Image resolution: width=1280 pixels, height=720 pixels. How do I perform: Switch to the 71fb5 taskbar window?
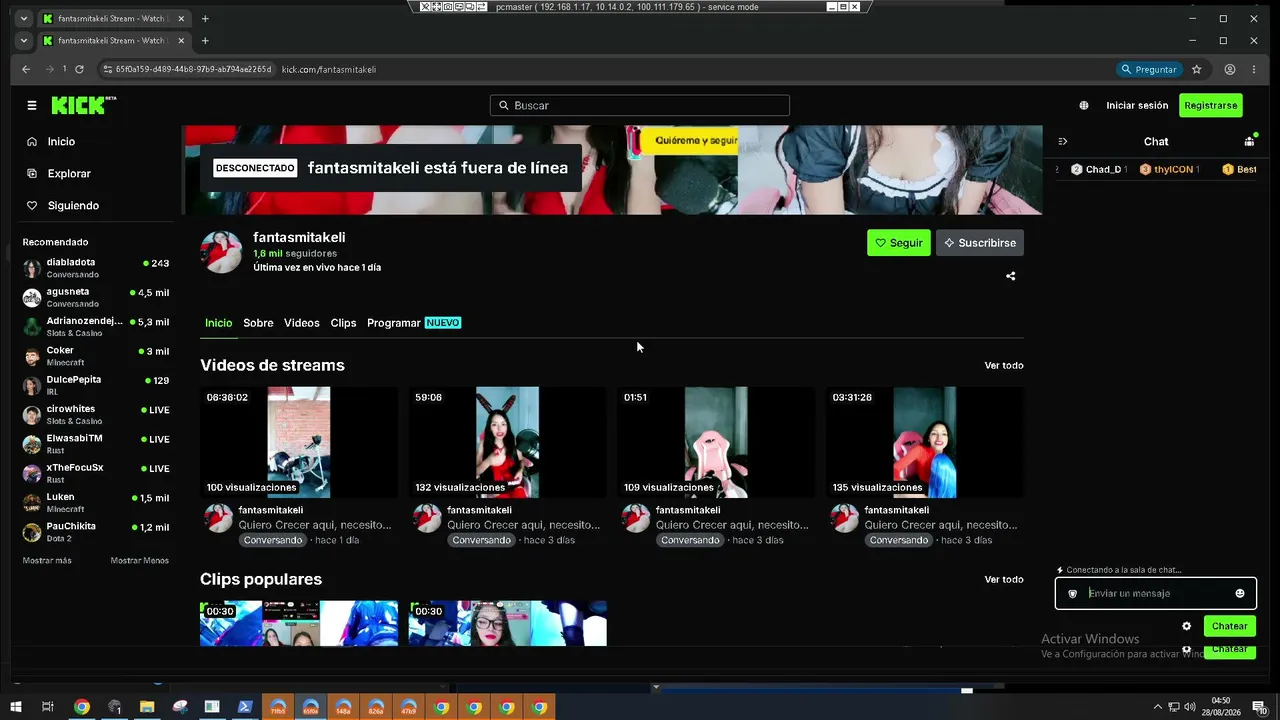[278, 707]
